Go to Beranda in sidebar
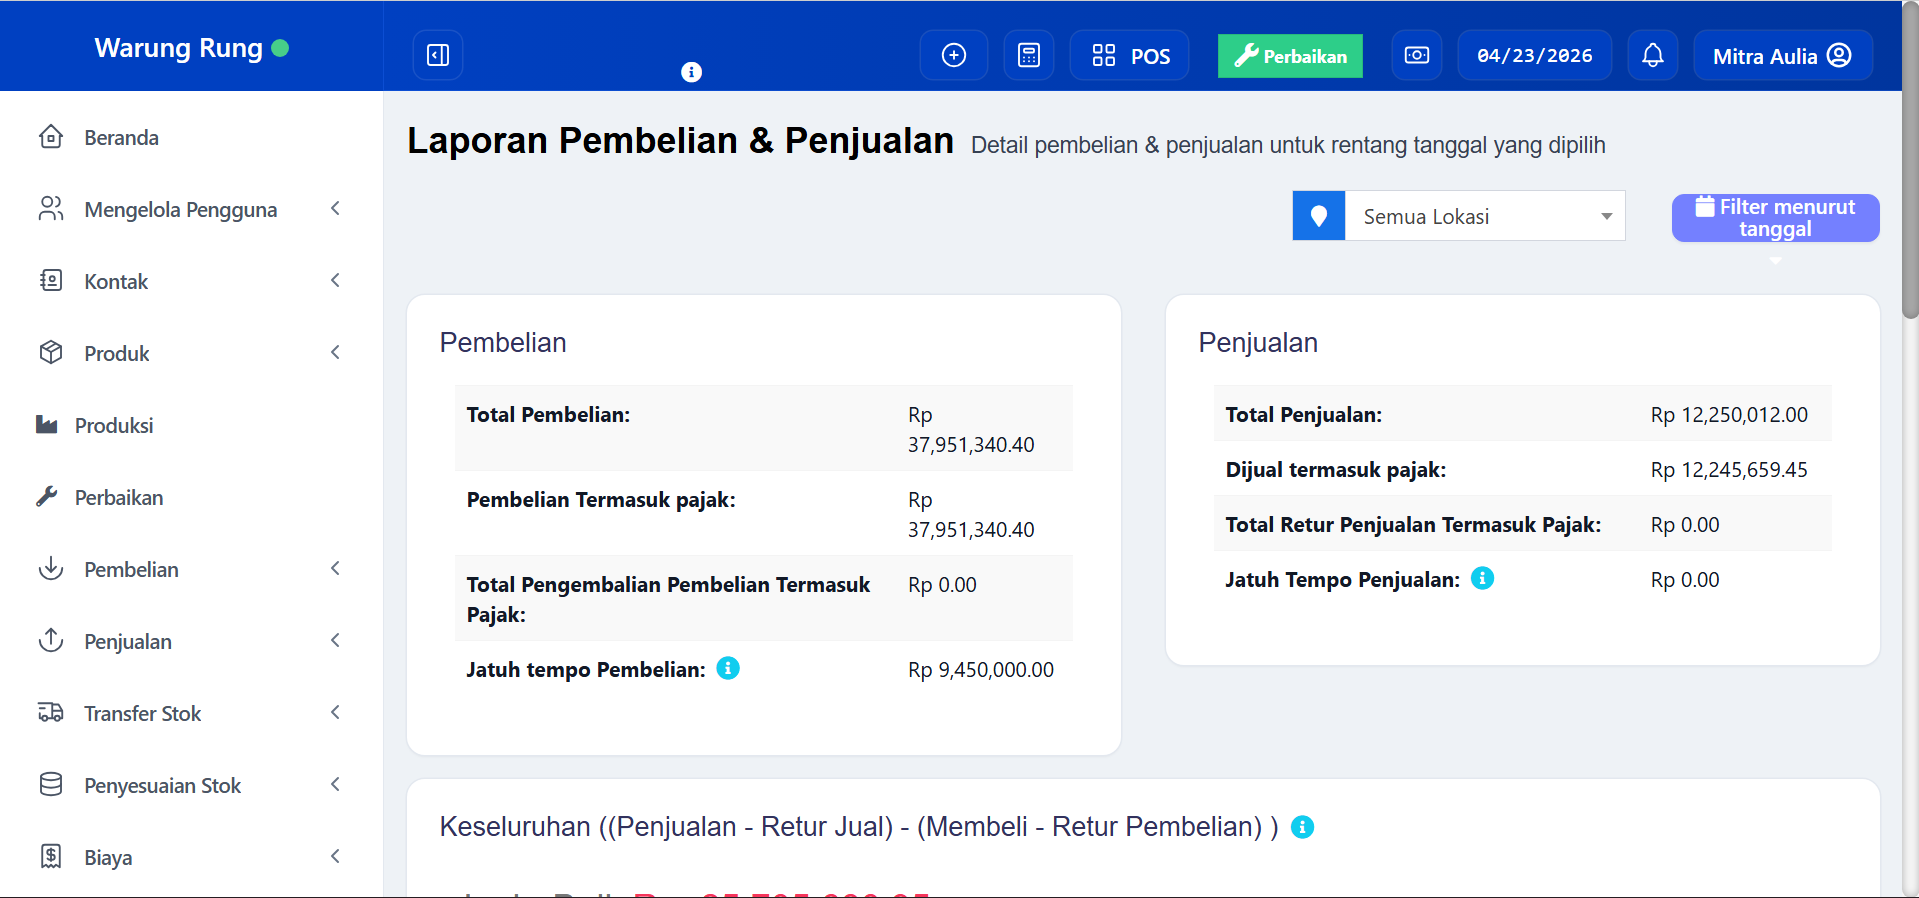The image size is (1919, 898). pos(121,137)
